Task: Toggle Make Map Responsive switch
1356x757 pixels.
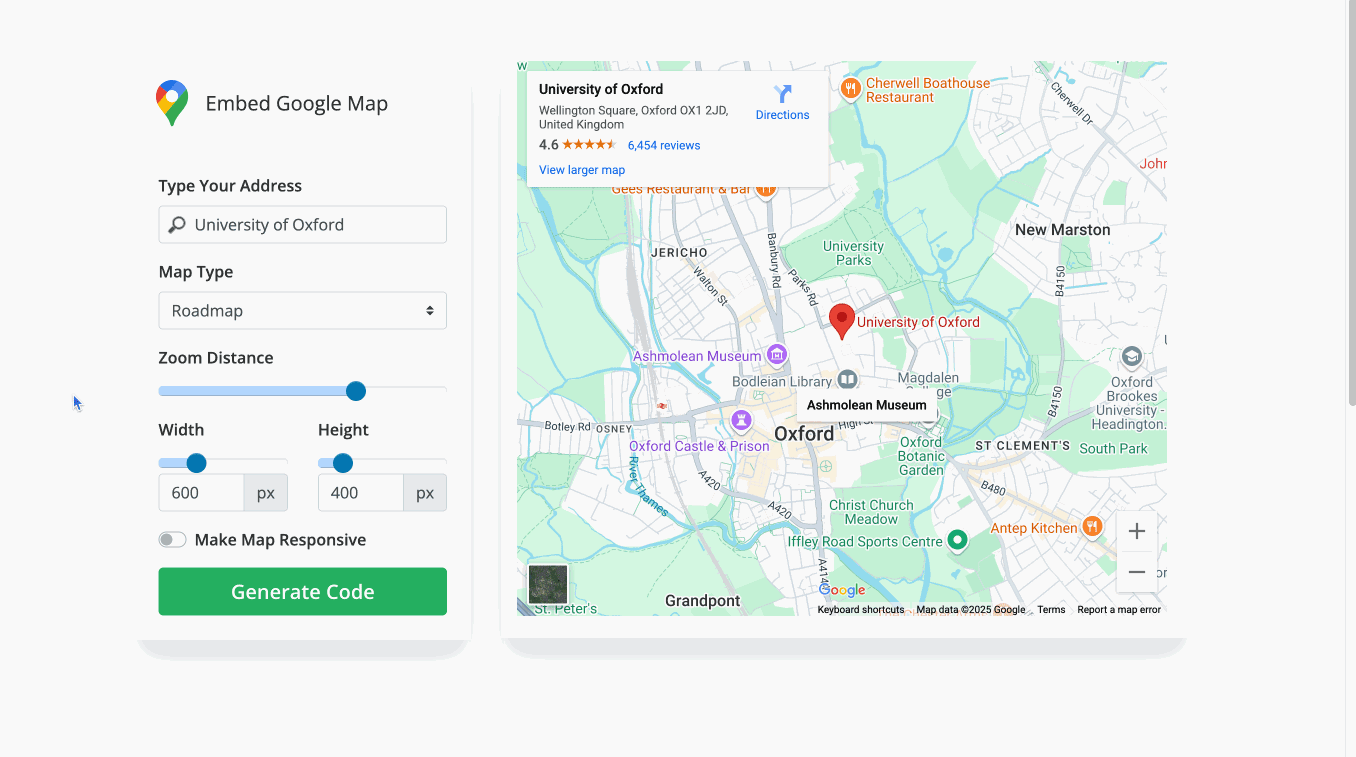Action: 172,540
